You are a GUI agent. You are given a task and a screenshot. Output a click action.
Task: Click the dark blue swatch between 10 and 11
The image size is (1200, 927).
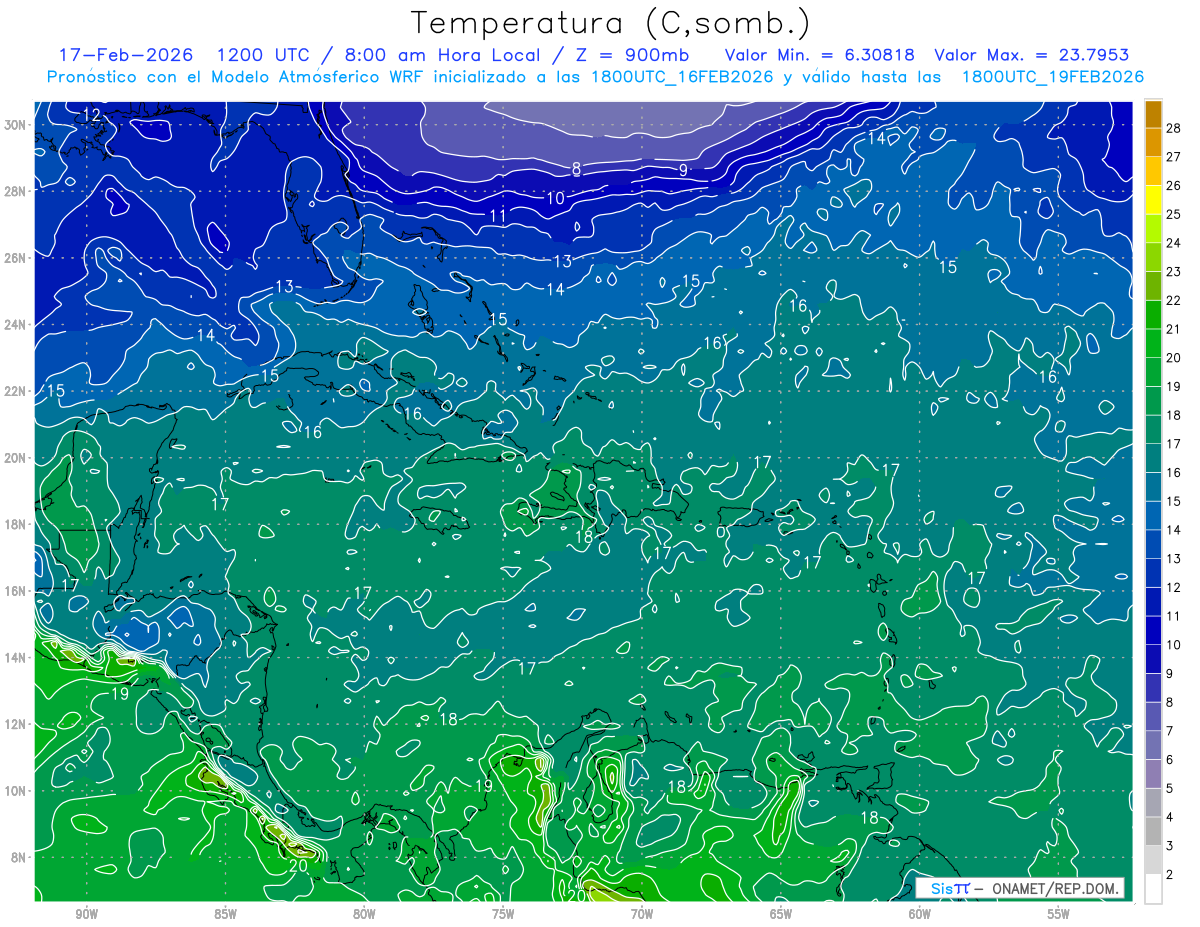1153,631
